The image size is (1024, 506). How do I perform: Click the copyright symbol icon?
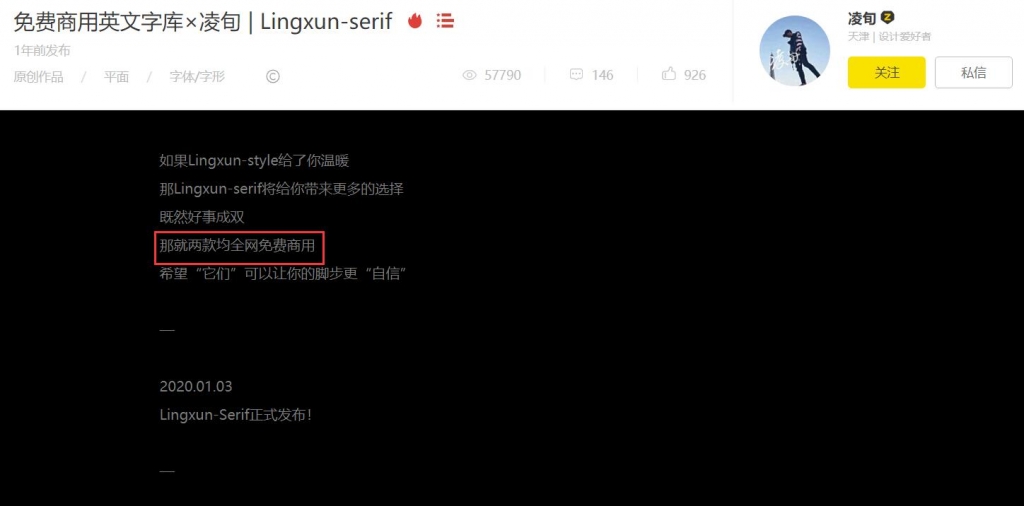pyautogui.click(x=273, y=76)
